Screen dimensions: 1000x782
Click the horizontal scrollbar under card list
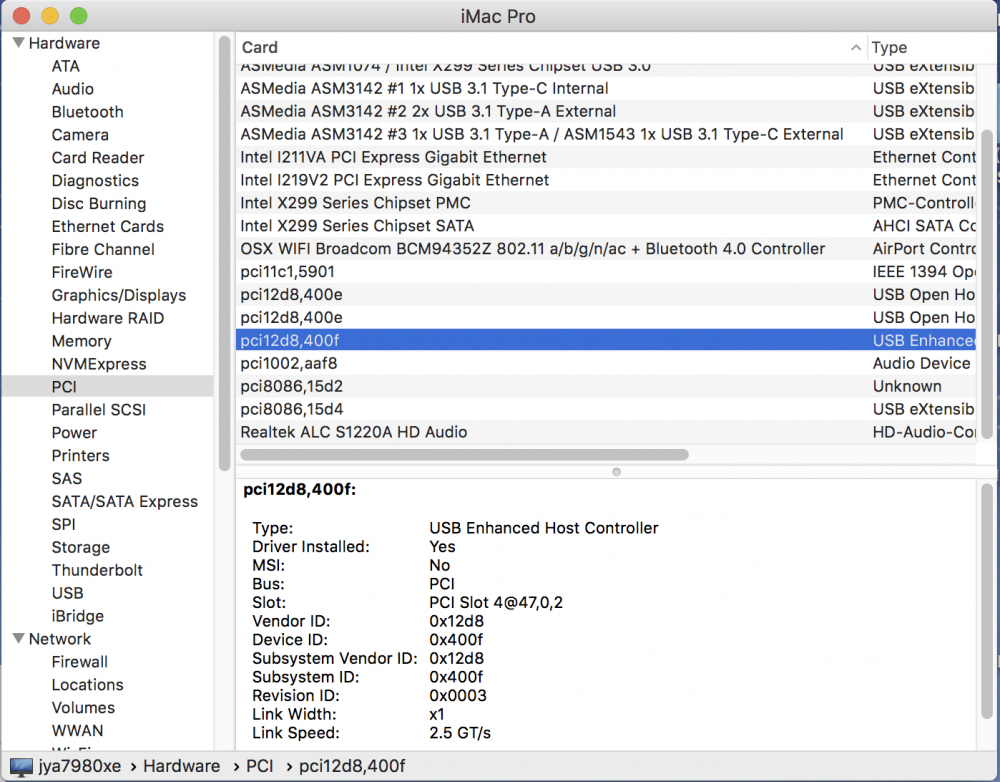point(464,455)
